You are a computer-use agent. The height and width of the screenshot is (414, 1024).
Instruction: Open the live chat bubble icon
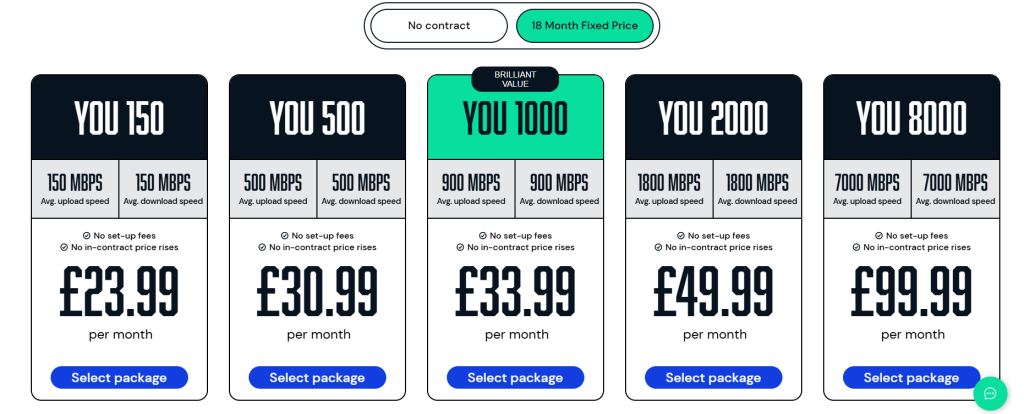[x=990, y=393]
